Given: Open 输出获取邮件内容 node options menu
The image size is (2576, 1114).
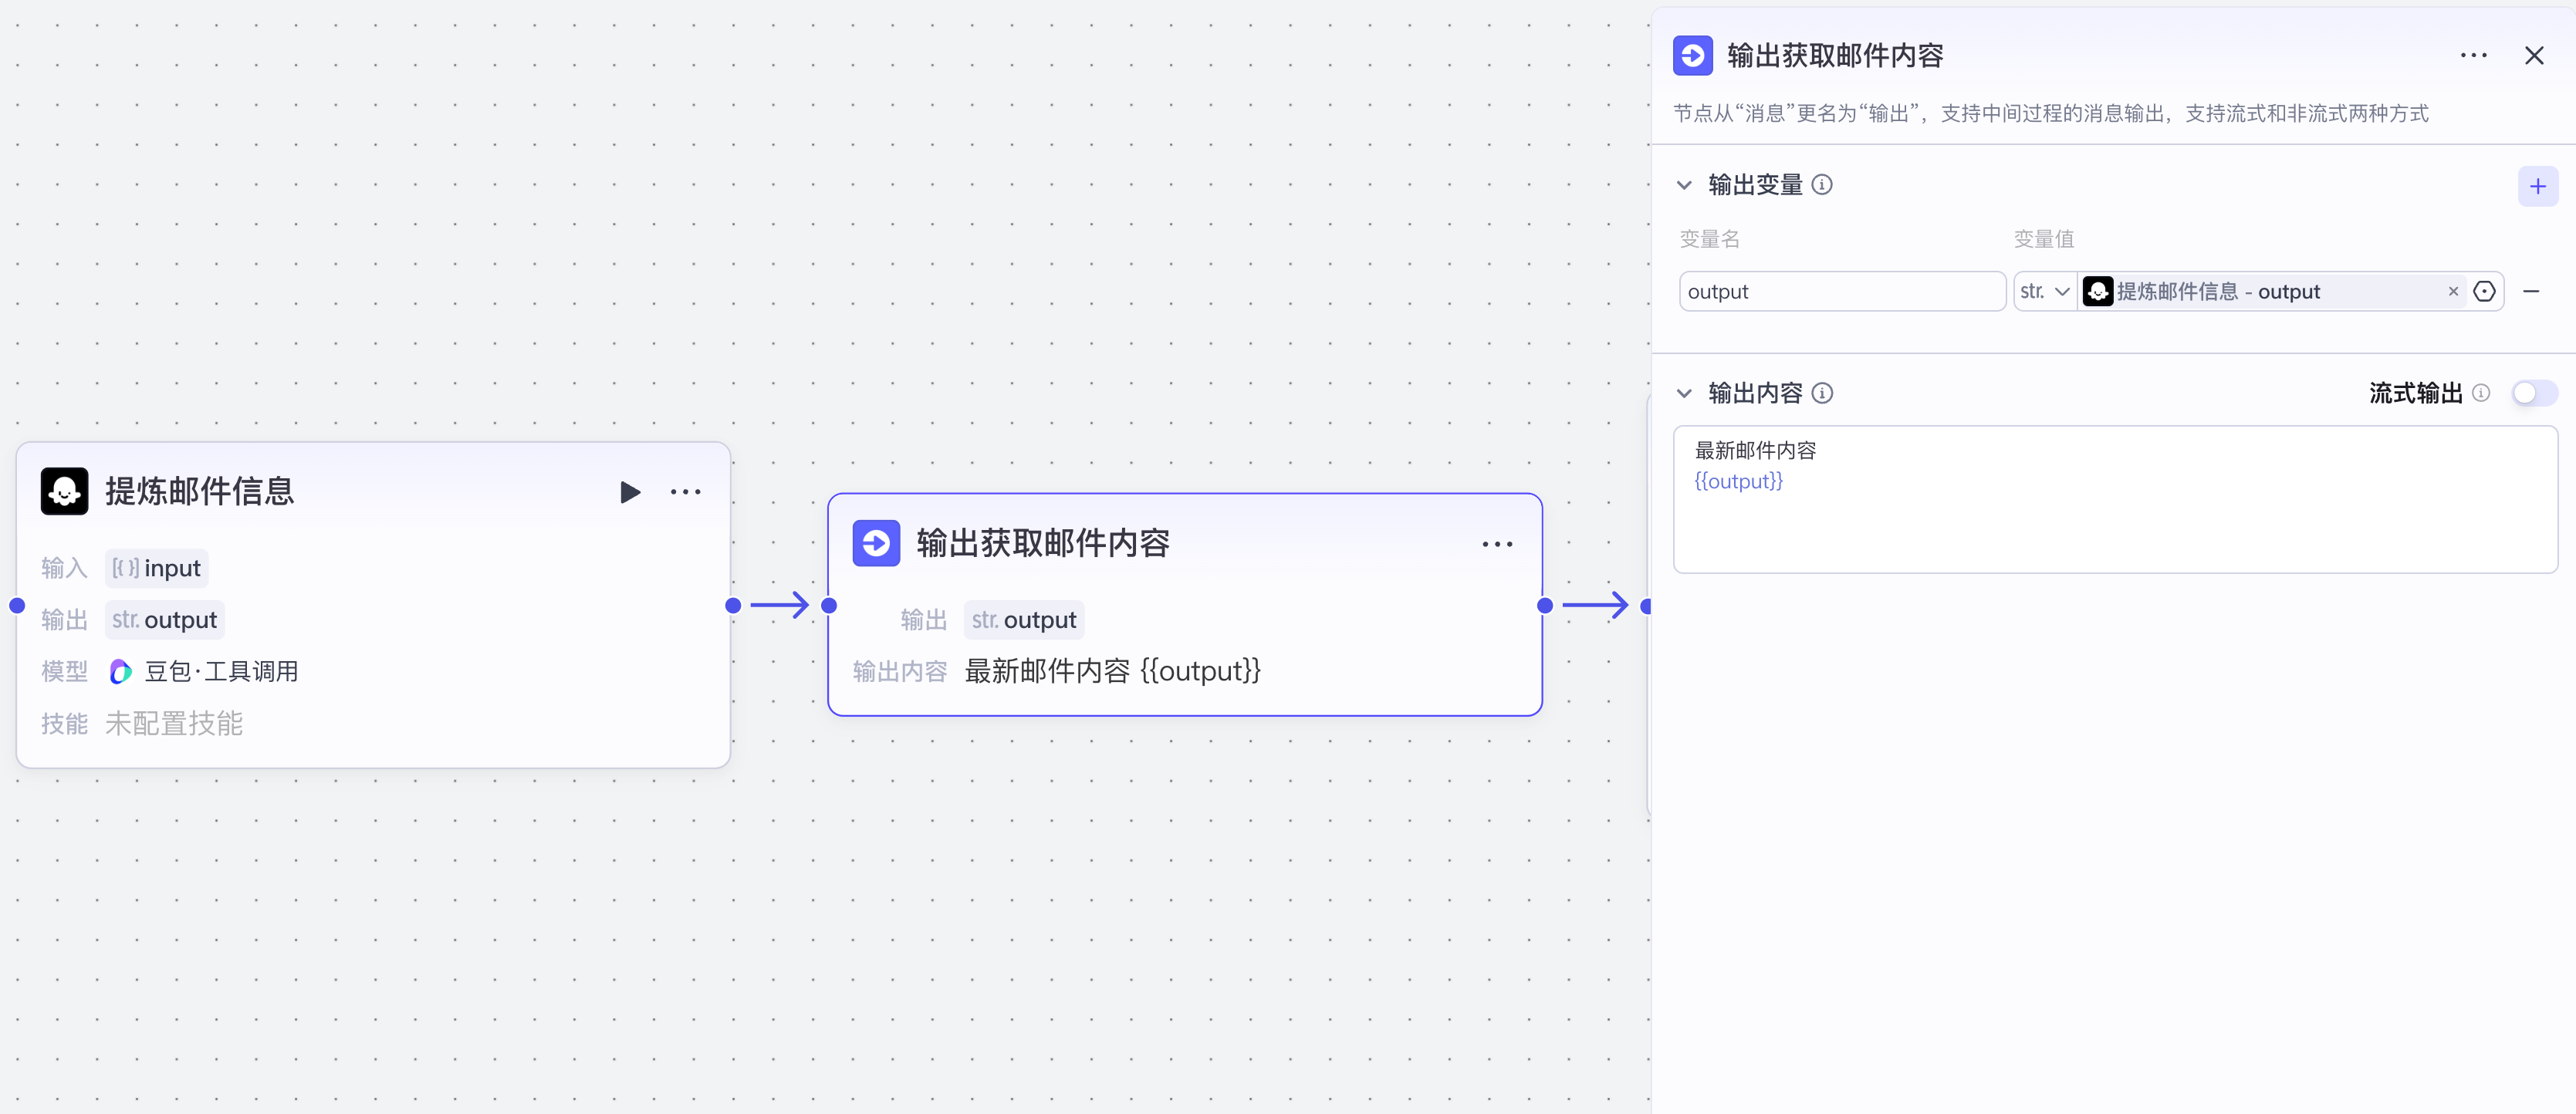Looking at the screenshot, I should point(1497,543).
